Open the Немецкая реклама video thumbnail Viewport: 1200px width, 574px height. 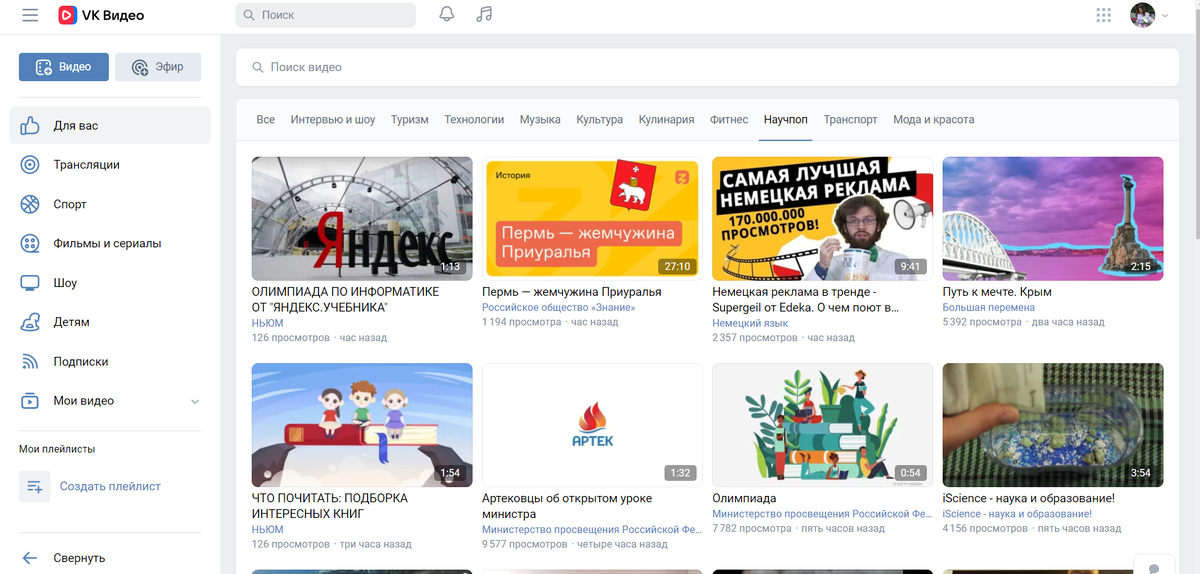822,218
